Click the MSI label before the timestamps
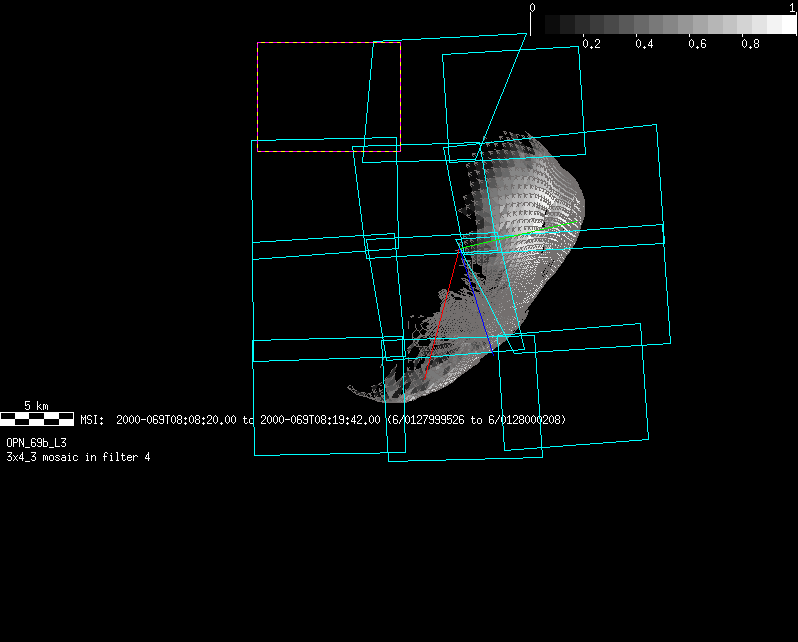Image resolution: width=798 pixels, height=642 pixels. (x=92, y=420)
